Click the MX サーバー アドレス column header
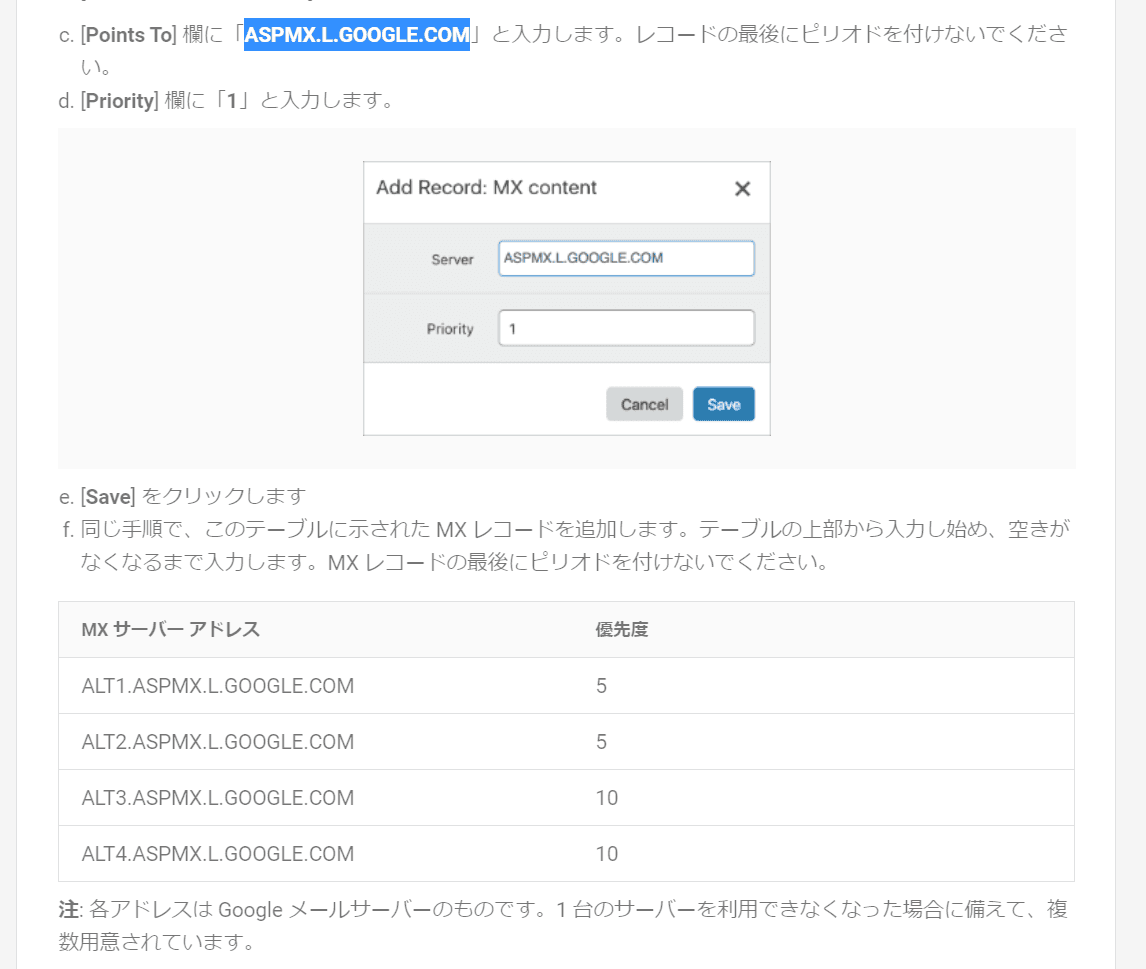Screen dimensions: 1146x969 pos(171,630)
